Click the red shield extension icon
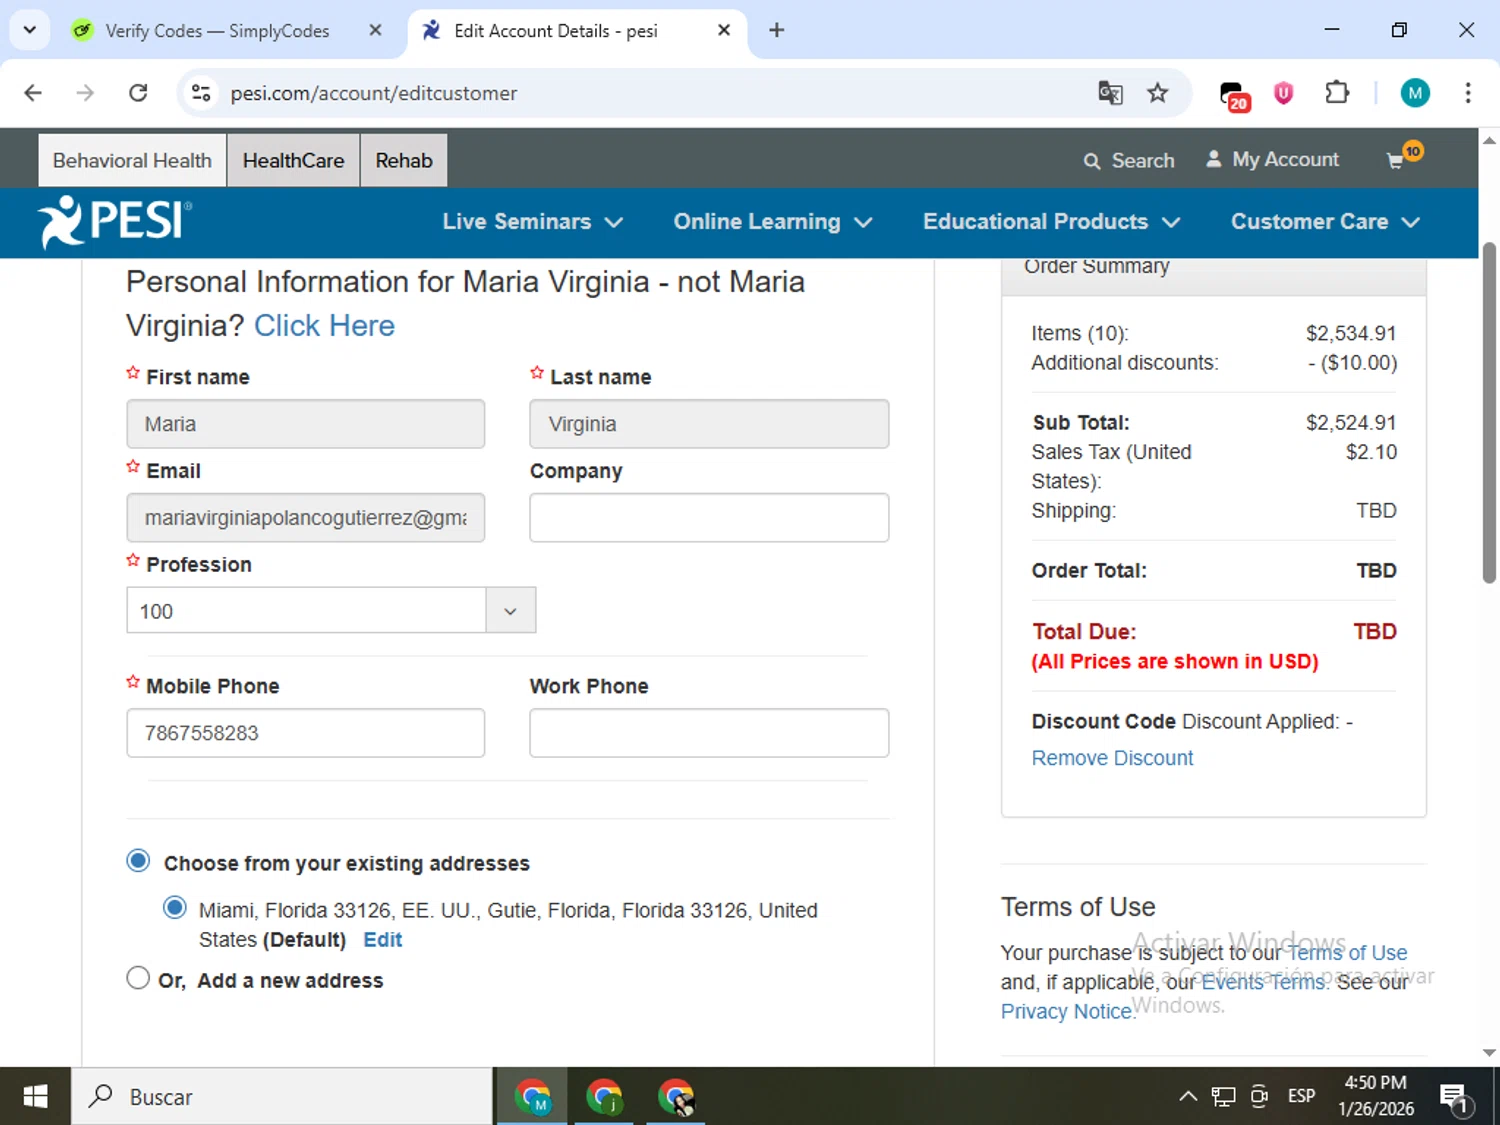This screenshot has height=1125, width=1500. coord(1283,93)
